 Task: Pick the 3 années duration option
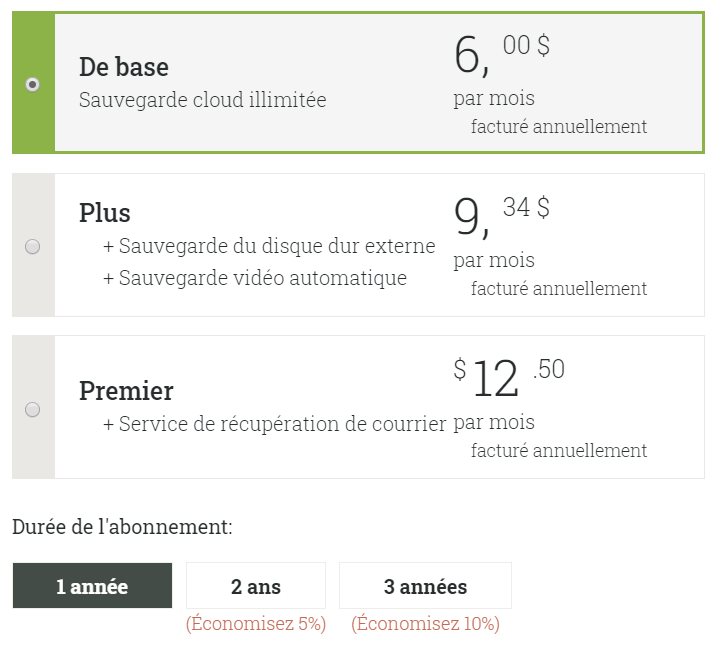tap(425, 586)
